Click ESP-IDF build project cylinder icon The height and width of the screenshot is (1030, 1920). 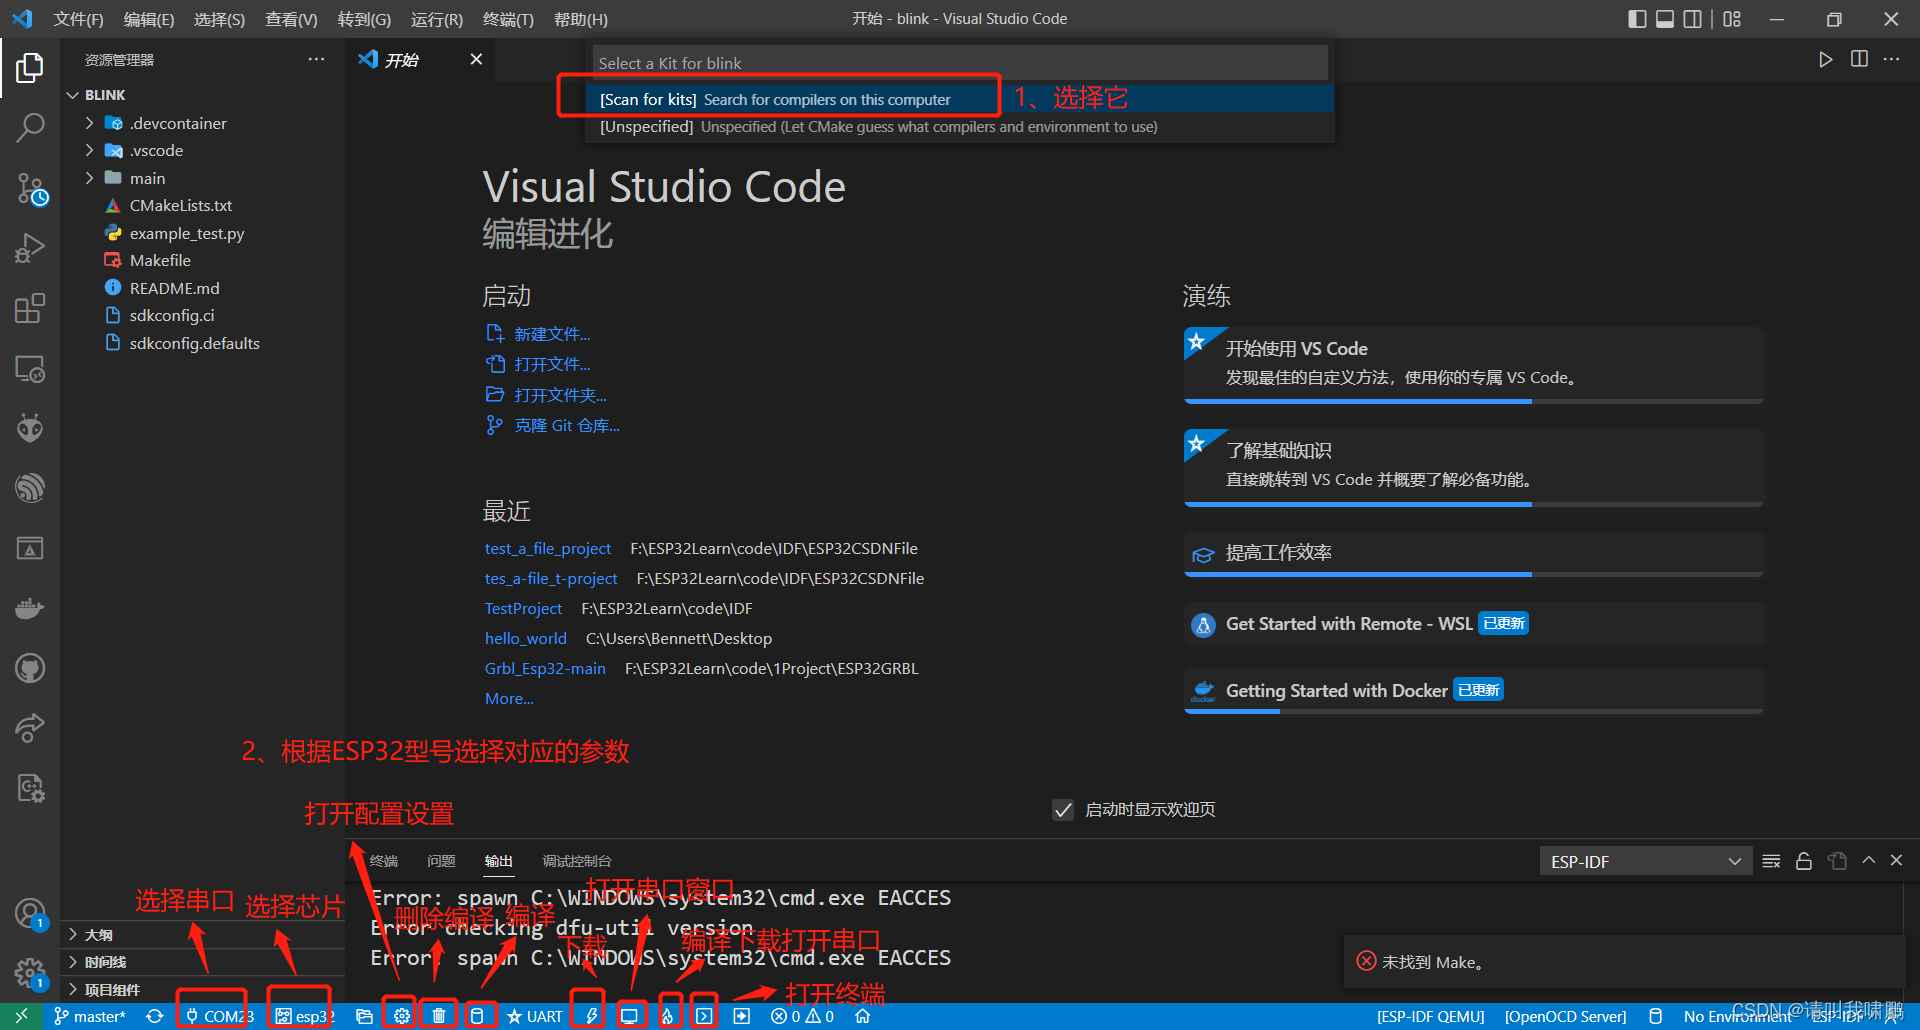click(x=477, y=1016)
